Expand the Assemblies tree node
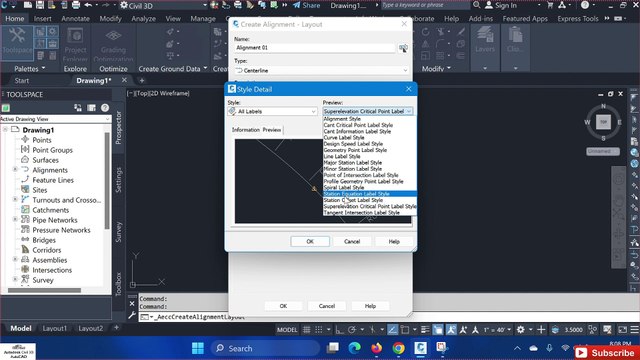The image size is (640, 360). [x=15, y=260]
